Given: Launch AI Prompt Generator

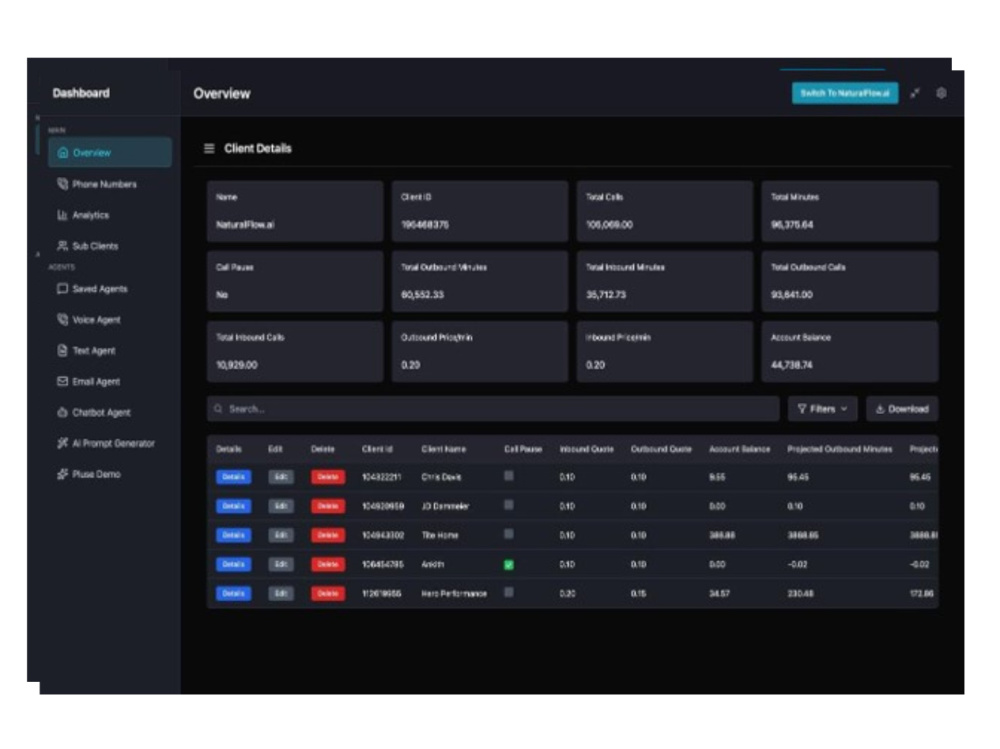Looking at the screenshot, I should (113, 443).
